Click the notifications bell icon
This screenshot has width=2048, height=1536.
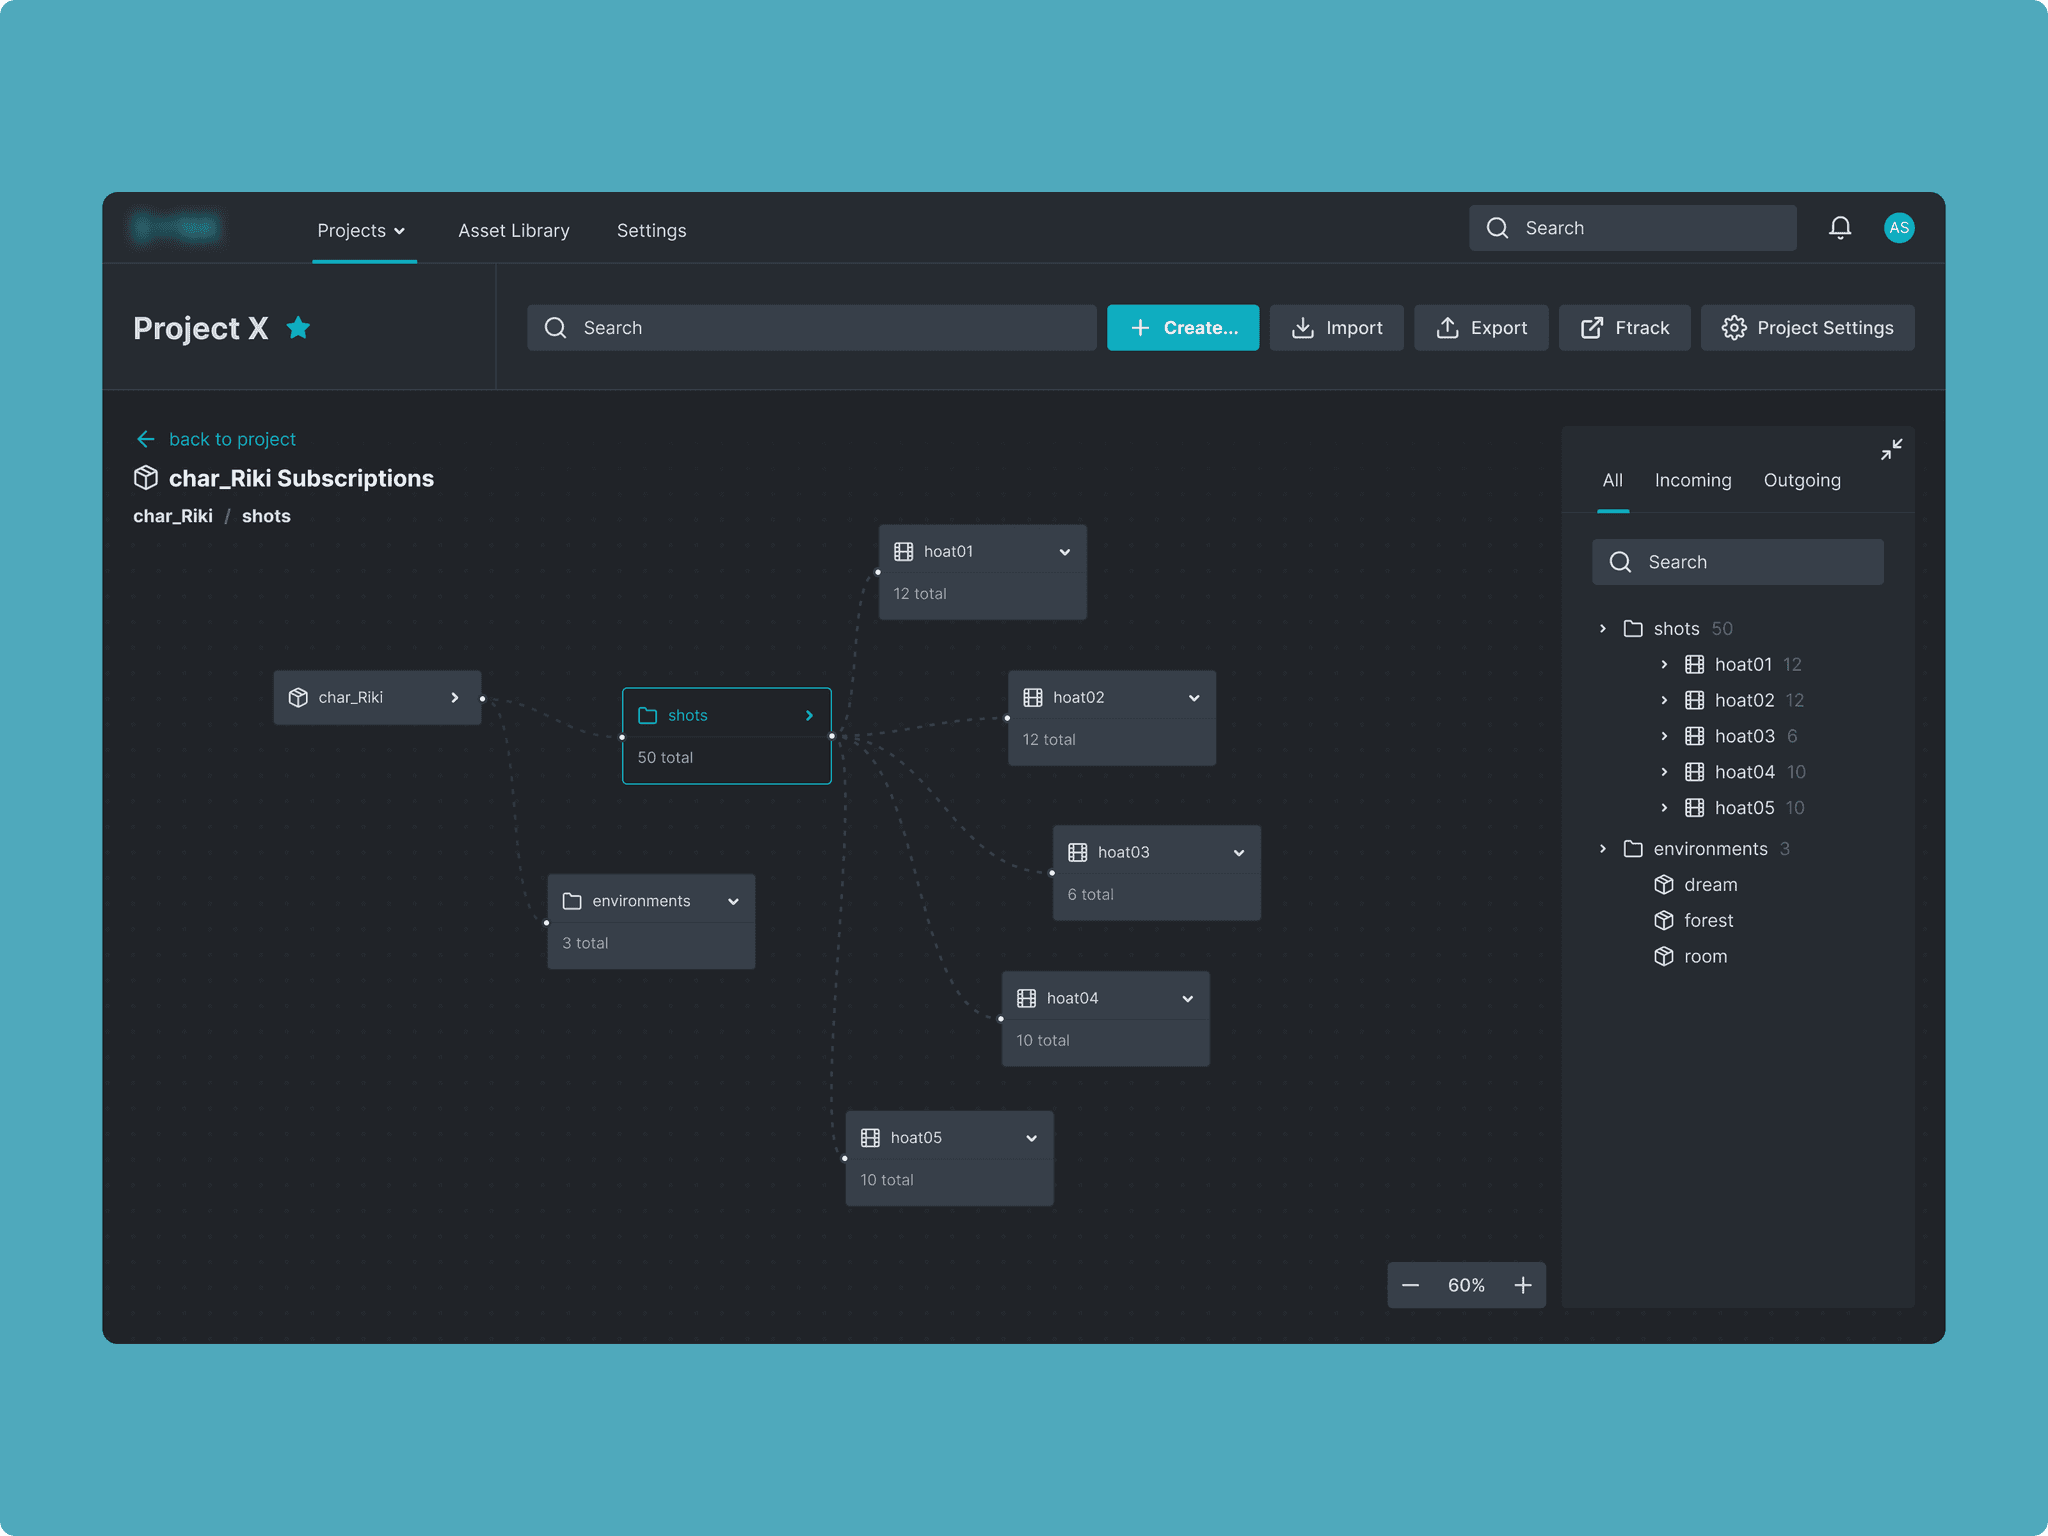pos(1839,228)
